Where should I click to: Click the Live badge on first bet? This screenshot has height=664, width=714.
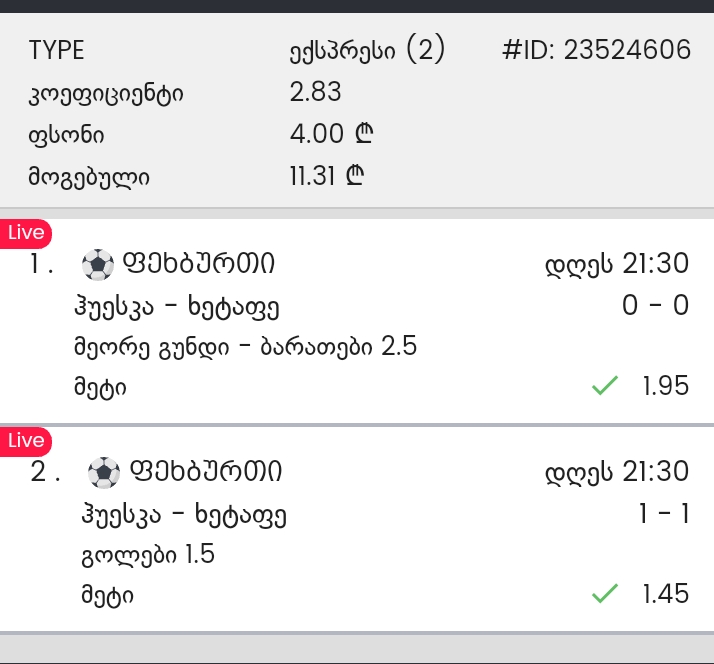pyautogui.click(x=26, y=234)
